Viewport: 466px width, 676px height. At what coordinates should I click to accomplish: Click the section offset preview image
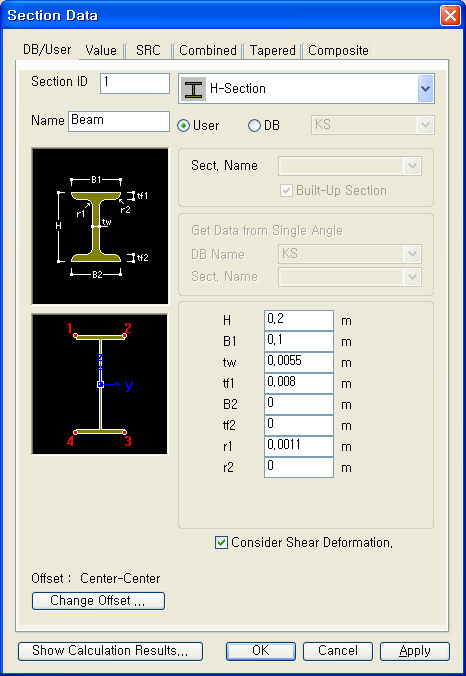[100, 384]
